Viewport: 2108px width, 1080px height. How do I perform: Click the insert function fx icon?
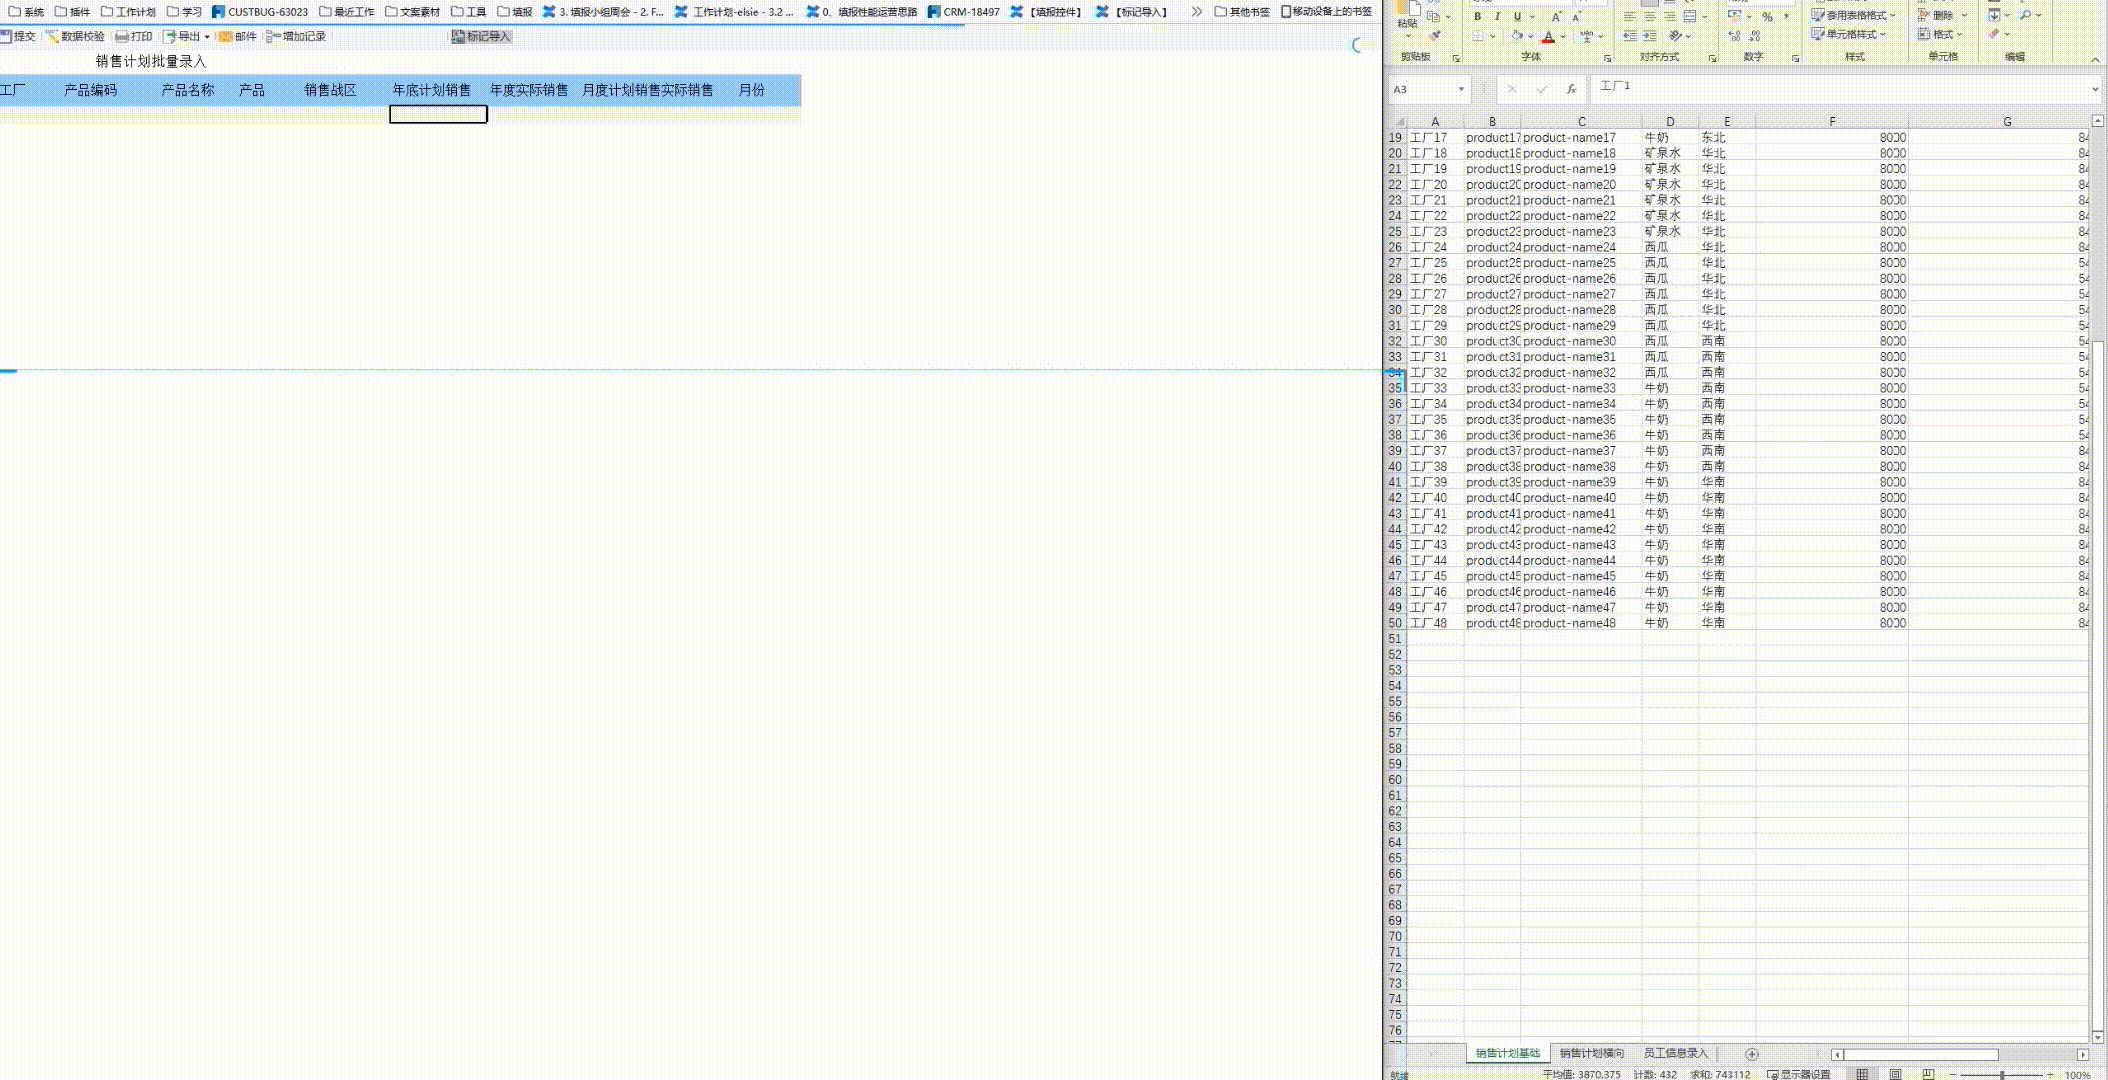tap(1571, 89)
